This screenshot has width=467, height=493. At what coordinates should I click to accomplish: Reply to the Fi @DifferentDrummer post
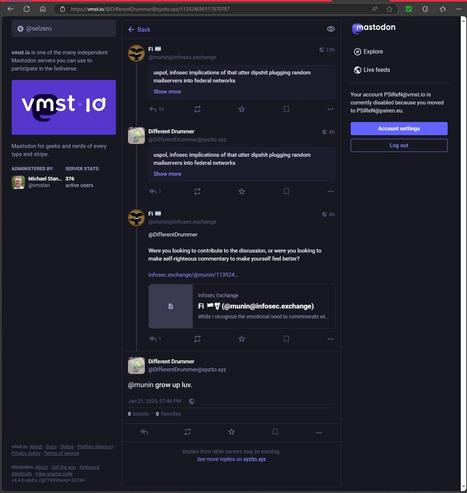155,339
